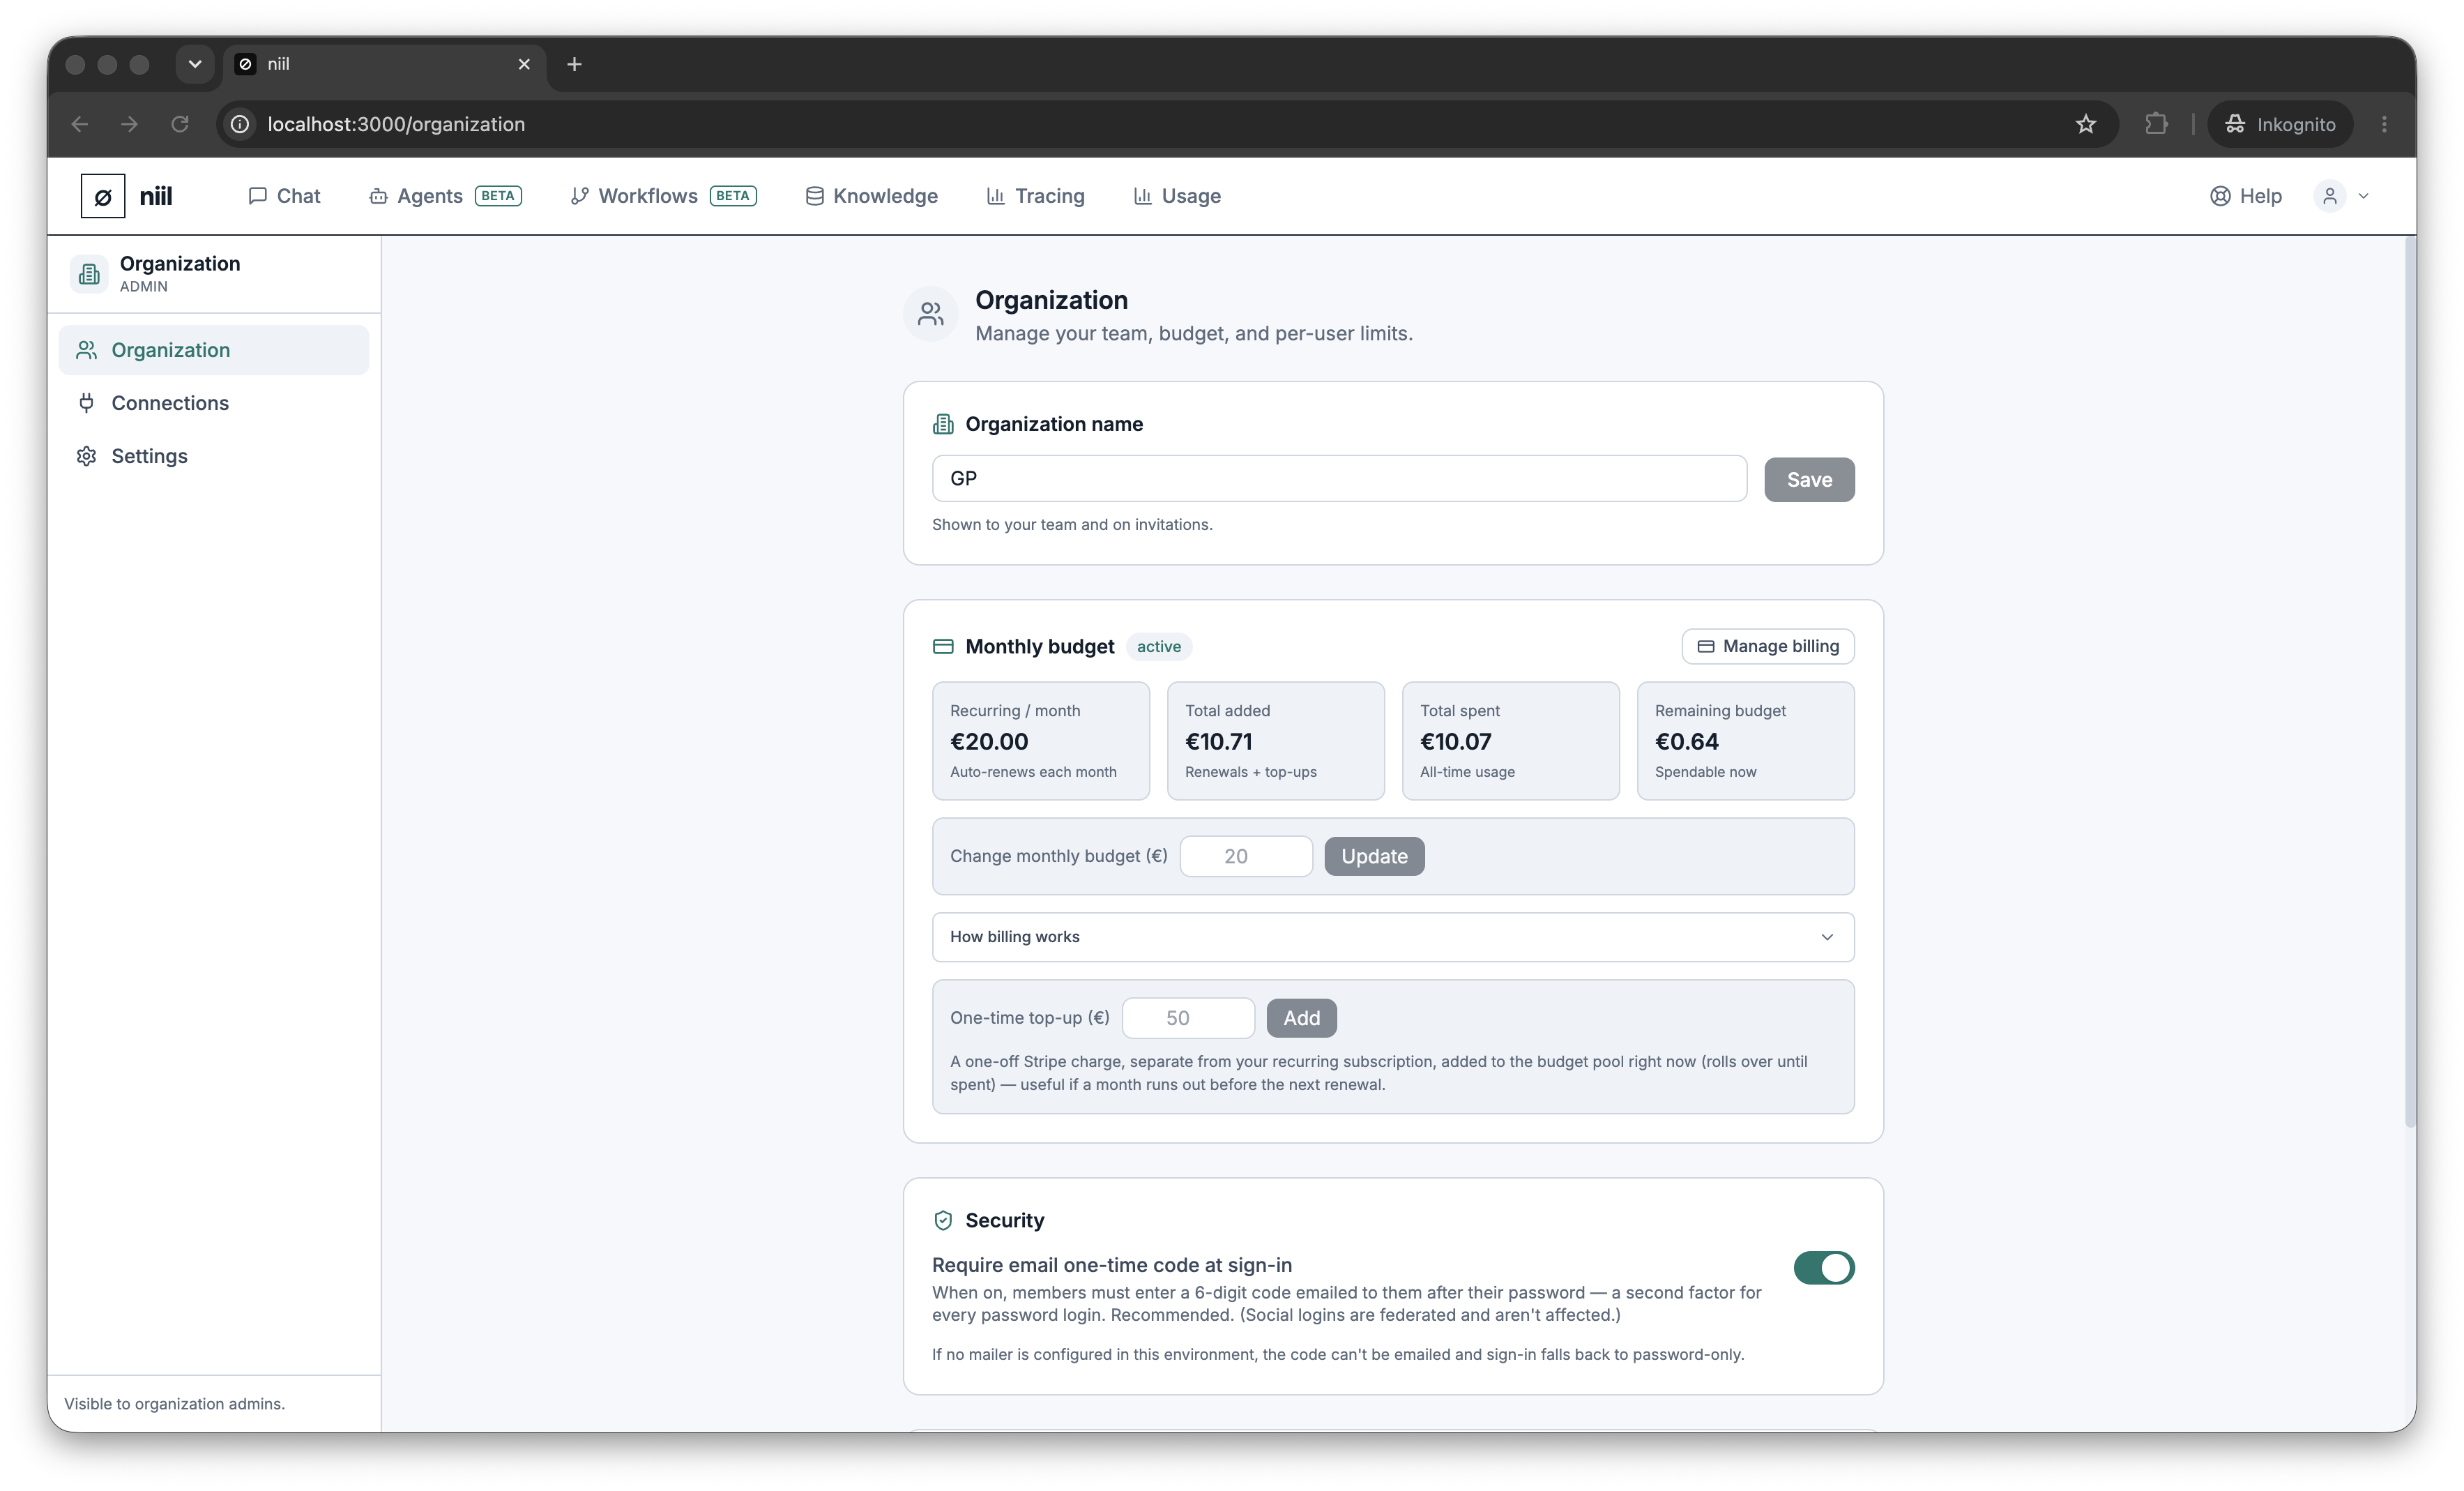Open the browser three-dot menu
Screen dimensions: 2464x1491
(x=2384, y=124)
